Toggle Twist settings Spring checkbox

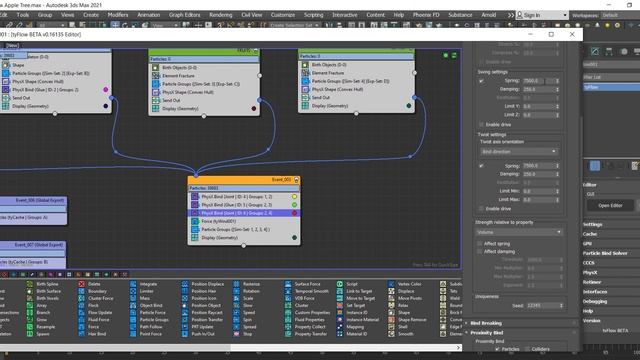[x=481, y=166]
